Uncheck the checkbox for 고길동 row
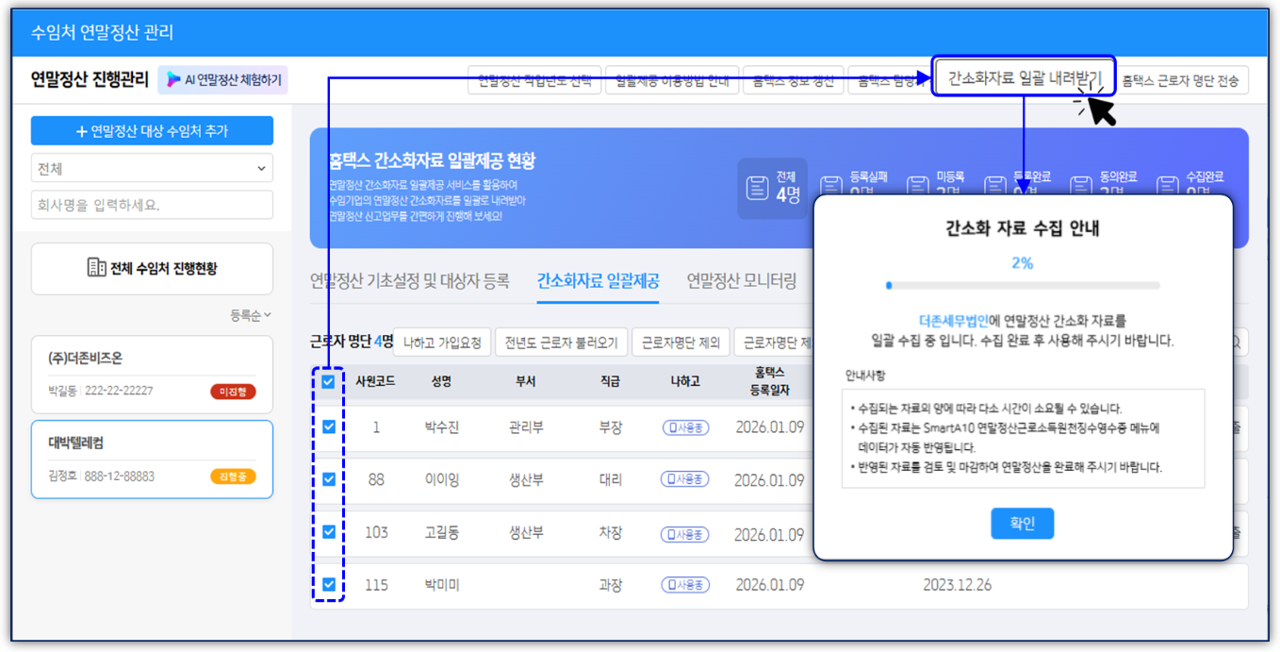Image resolution: width=1280 pixels, height=652 pixels. [x=329, y=532]
